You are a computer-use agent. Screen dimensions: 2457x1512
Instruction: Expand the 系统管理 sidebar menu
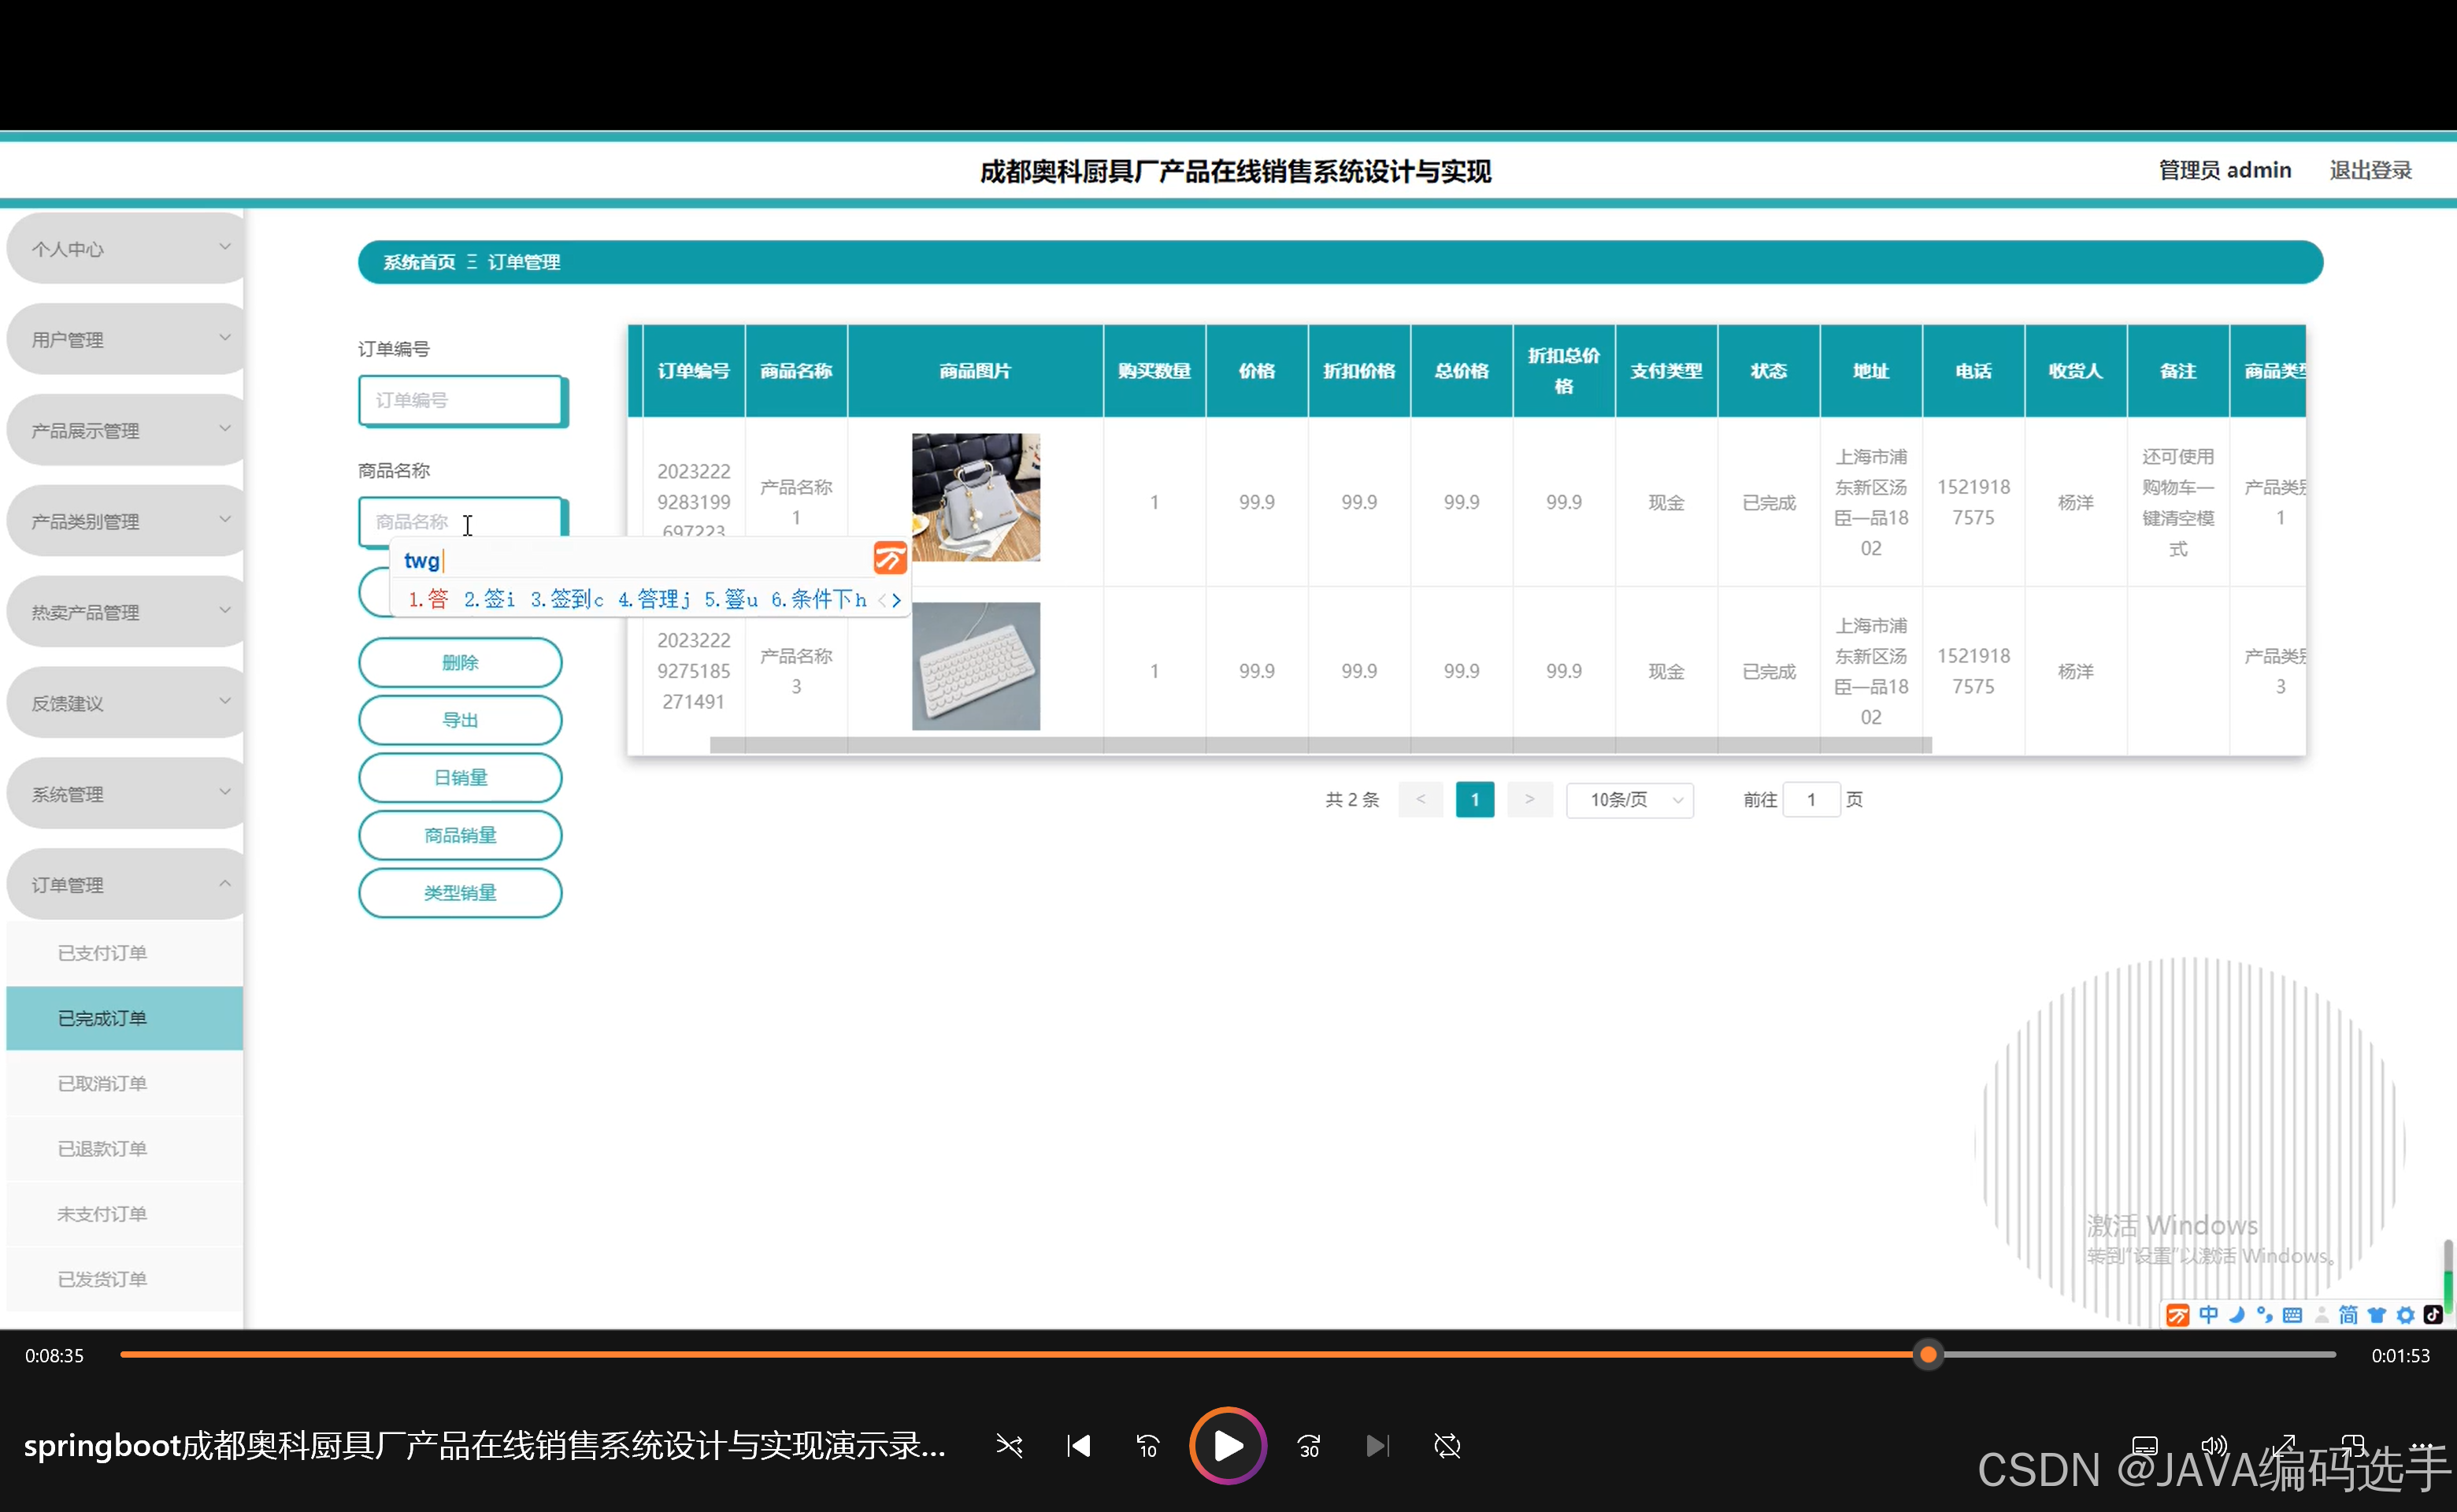coord(126,794)
